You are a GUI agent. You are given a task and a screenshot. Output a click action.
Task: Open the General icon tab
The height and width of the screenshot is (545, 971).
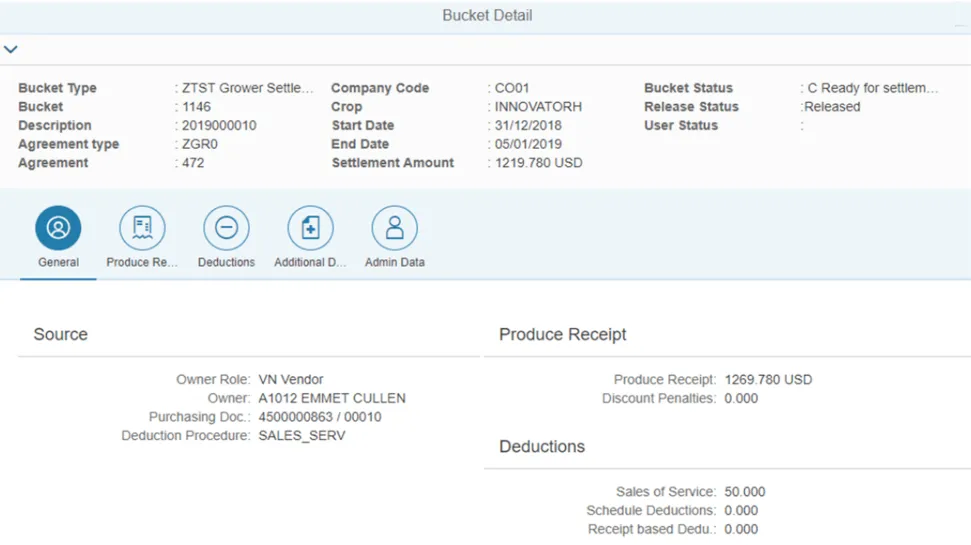pos(58,228)
